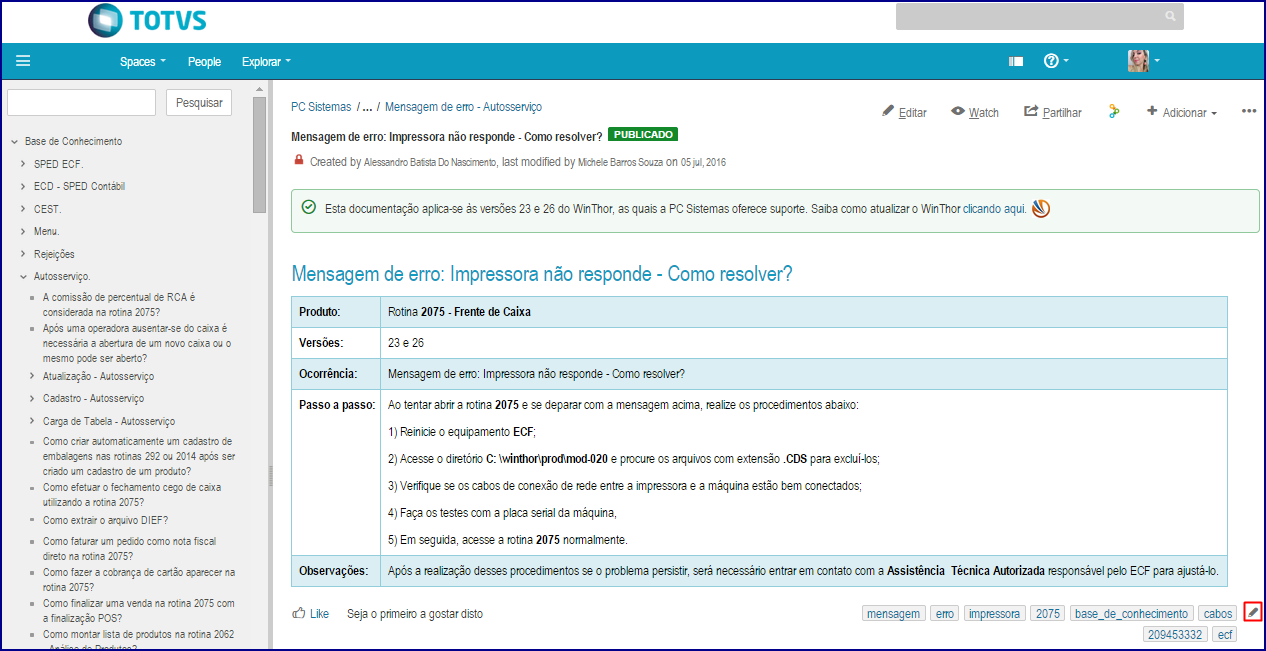Click the 'mensagem' label tag

(894, 614)
